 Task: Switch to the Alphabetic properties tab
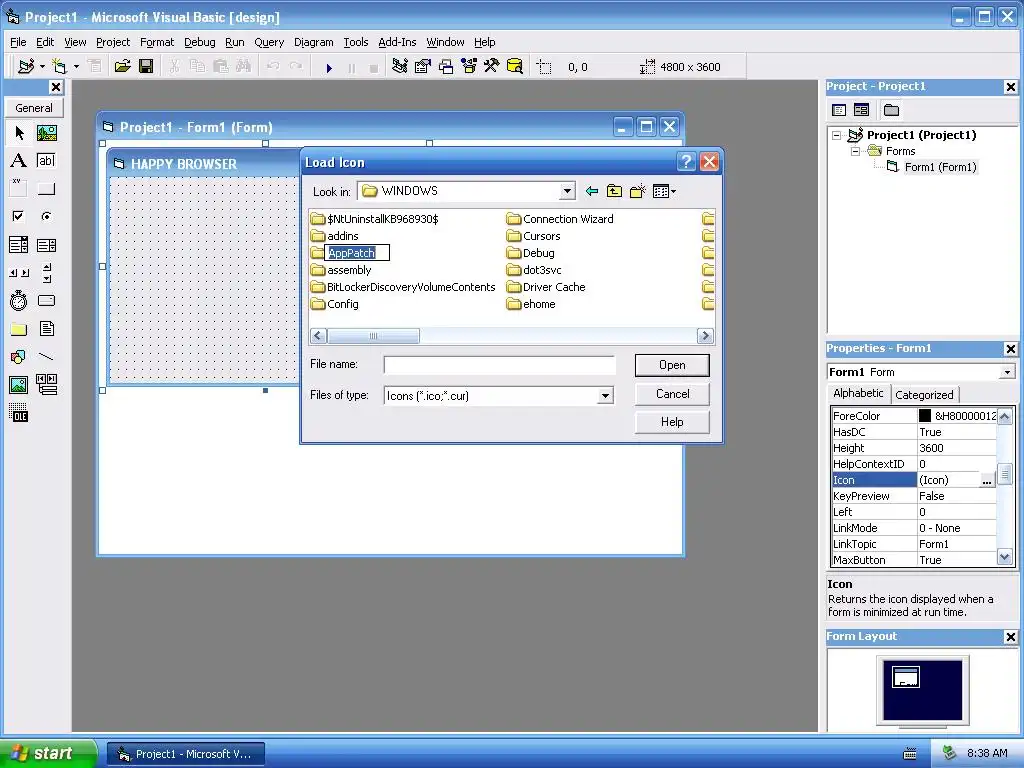tap(858, 393)
